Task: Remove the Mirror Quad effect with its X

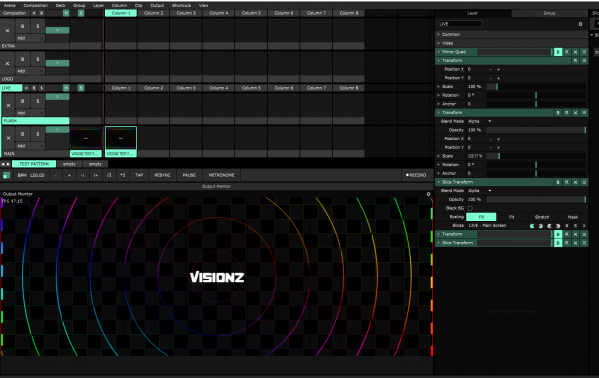Action: [575, 52]
